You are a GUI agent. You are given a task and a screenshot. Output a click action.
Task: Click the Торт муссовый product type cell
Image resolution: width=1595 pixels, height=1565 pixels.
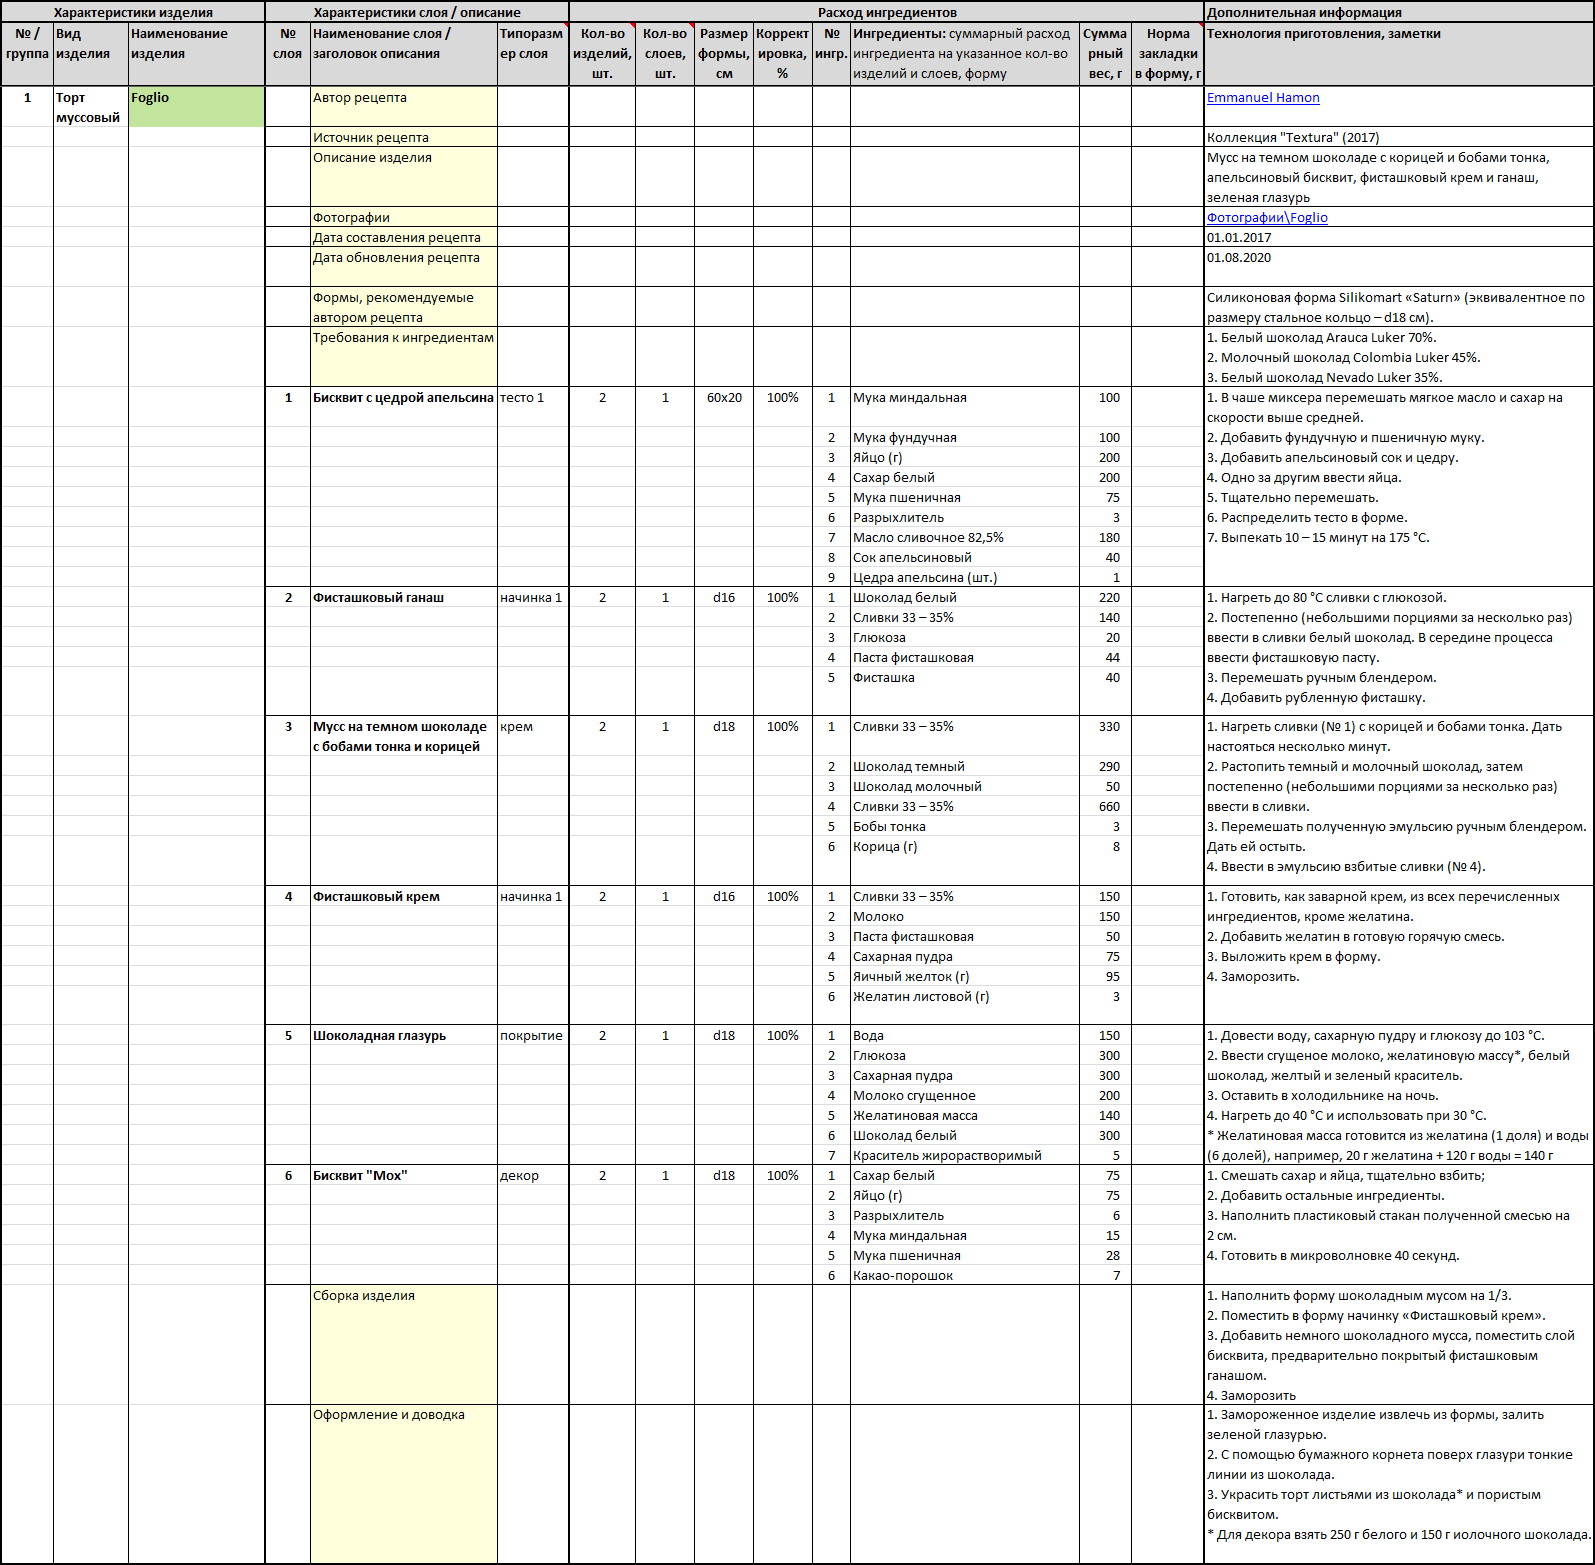pos(90,107)
